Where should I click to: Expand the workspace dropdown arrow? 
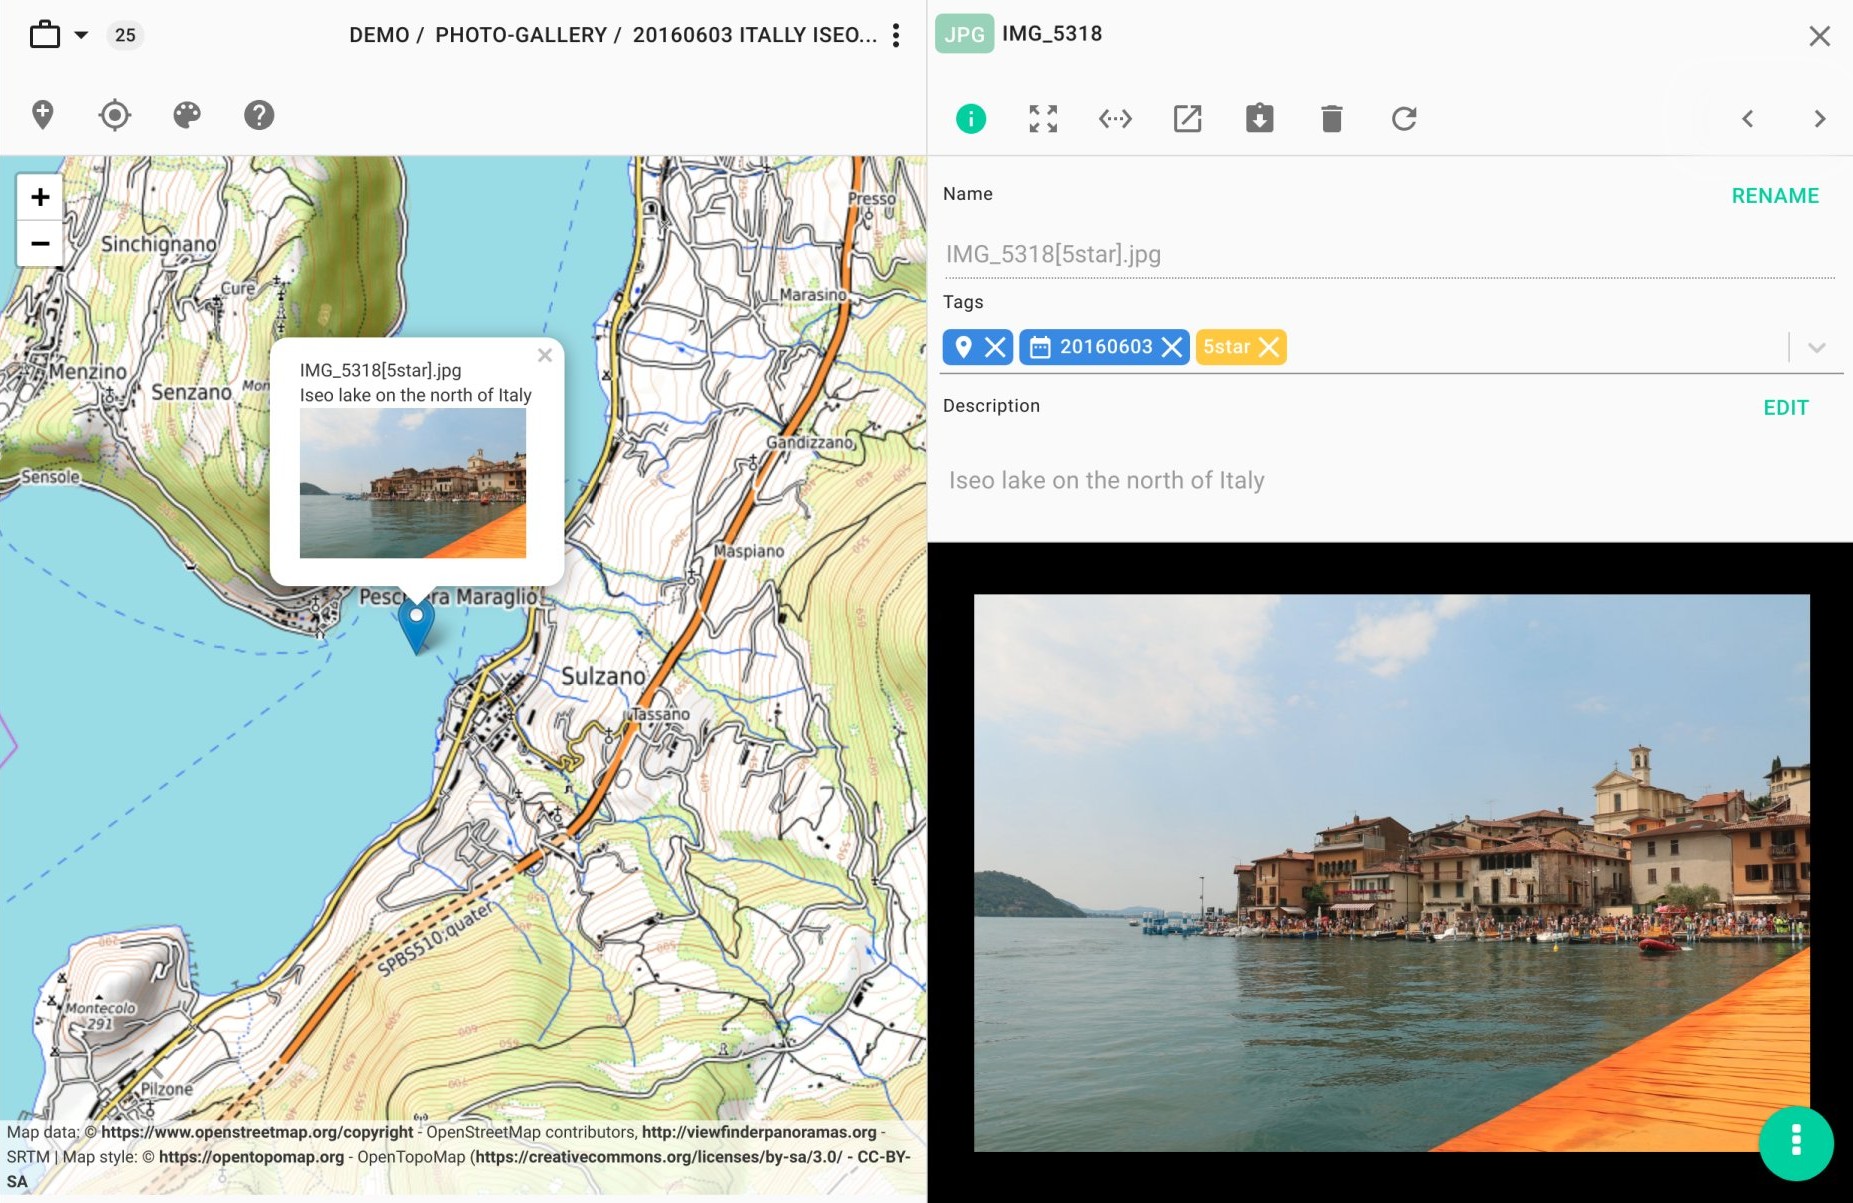[81, 35]
